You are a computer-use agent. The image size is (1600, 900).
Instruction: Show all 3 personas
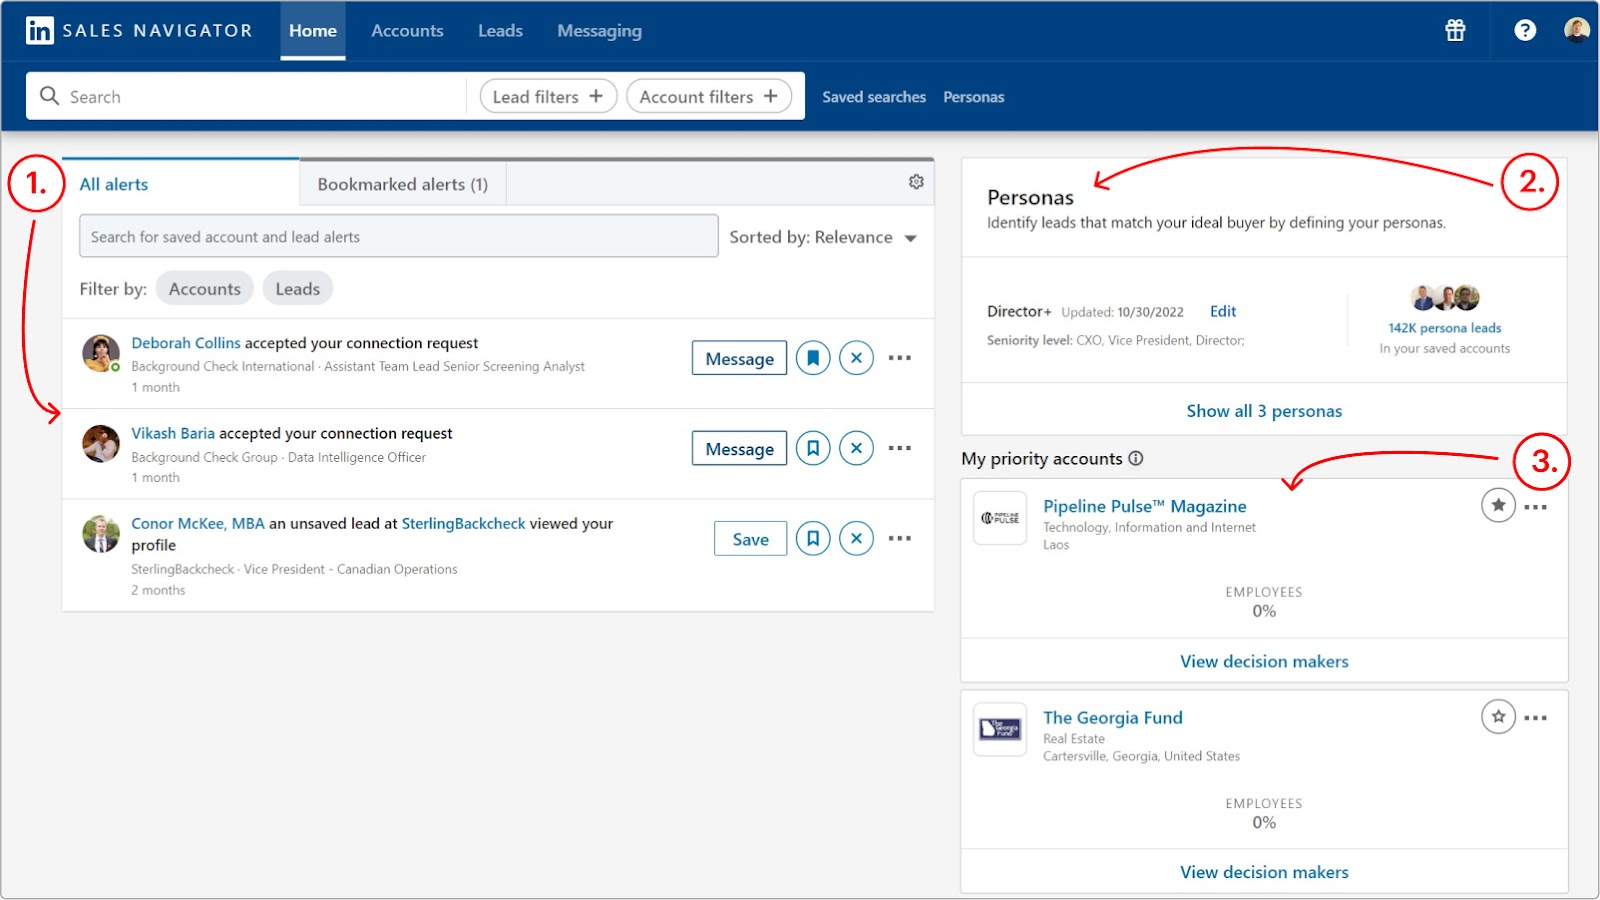coord(1264,410)
